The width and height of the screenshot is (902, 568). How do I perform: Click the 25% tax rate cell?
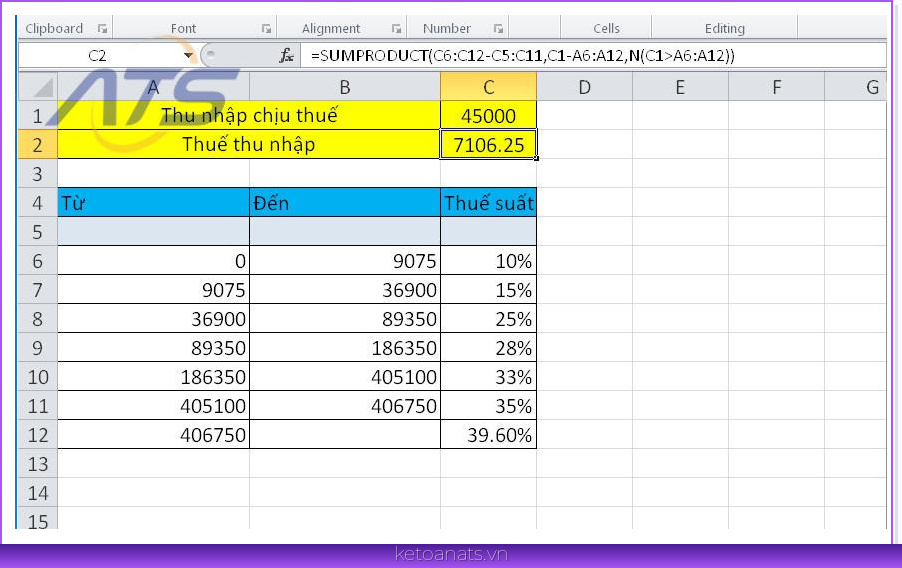tap(488, 318)
